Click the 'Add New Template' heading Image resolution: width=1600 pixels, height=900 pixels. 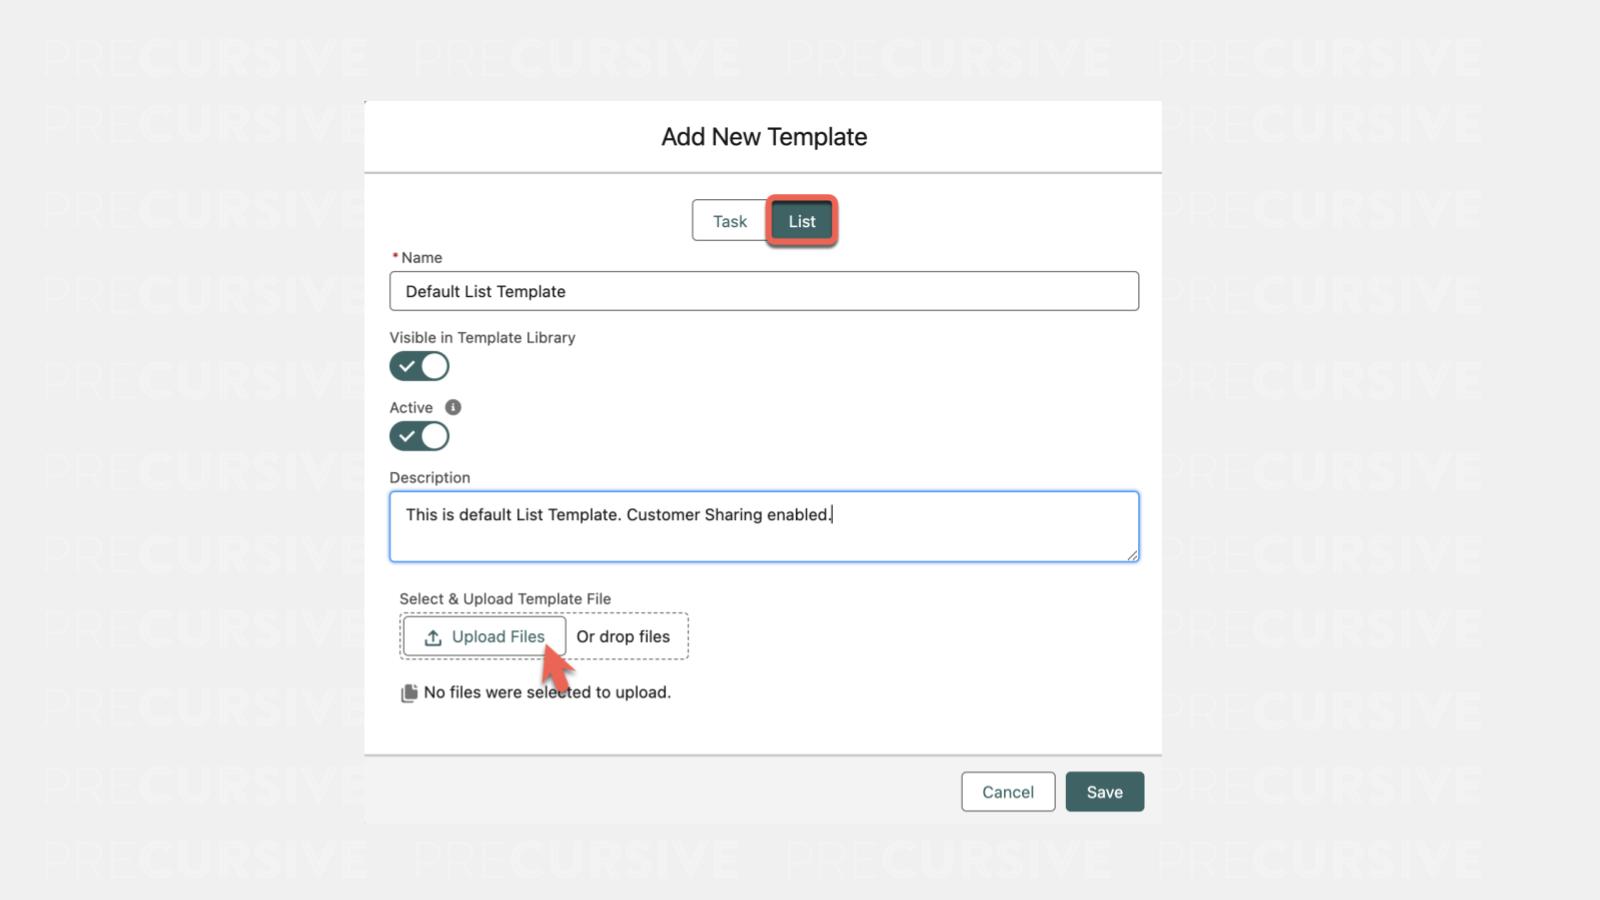763,137
